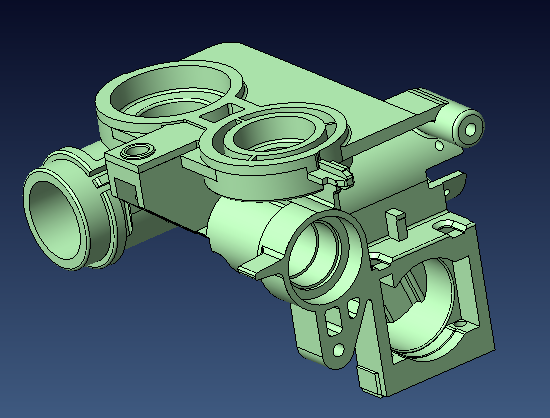Select the smaller ringed bore on top

[x=274, y=135]
